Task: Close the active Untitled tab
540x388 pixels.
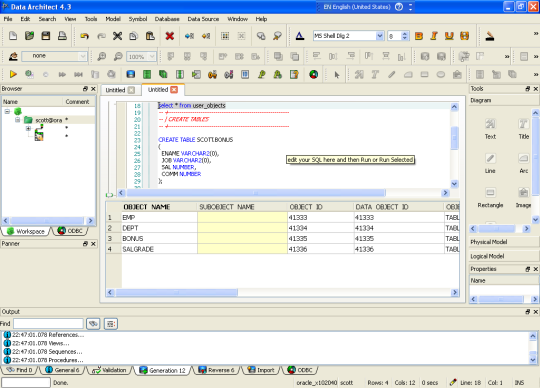Action: (175, 90)
